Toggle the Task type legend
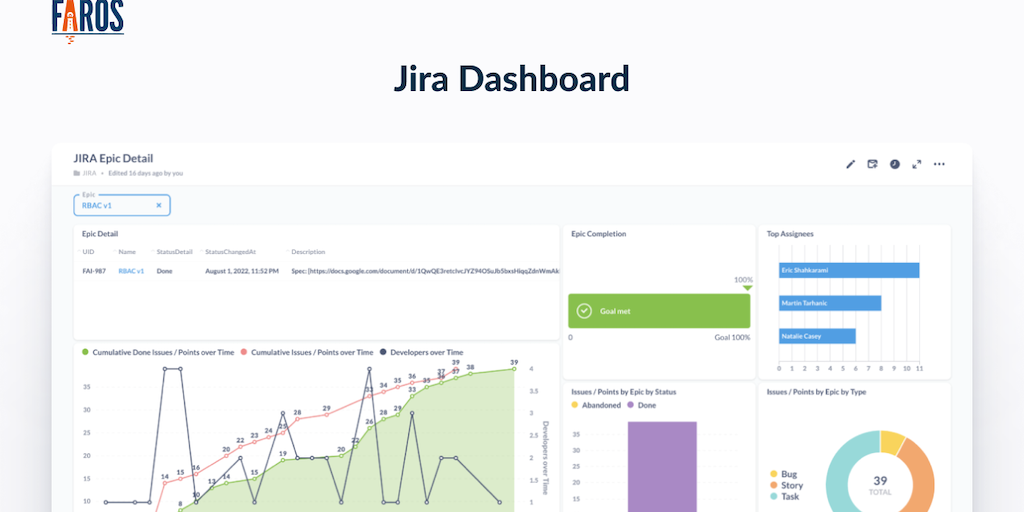Viewport: 1024px width, 512px height. pyautogui.click(x=784, y=496)
